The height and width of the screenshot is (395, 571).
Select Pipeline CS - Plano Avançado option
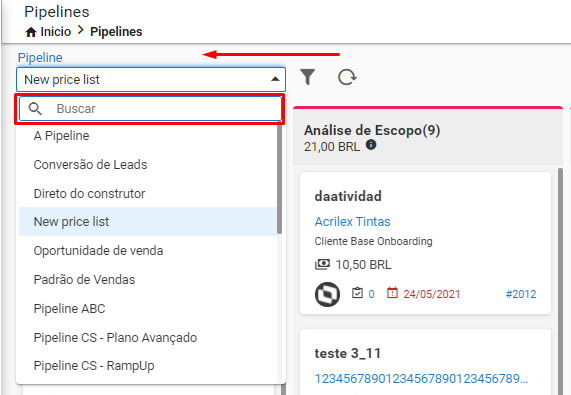[x=148, y=337]
